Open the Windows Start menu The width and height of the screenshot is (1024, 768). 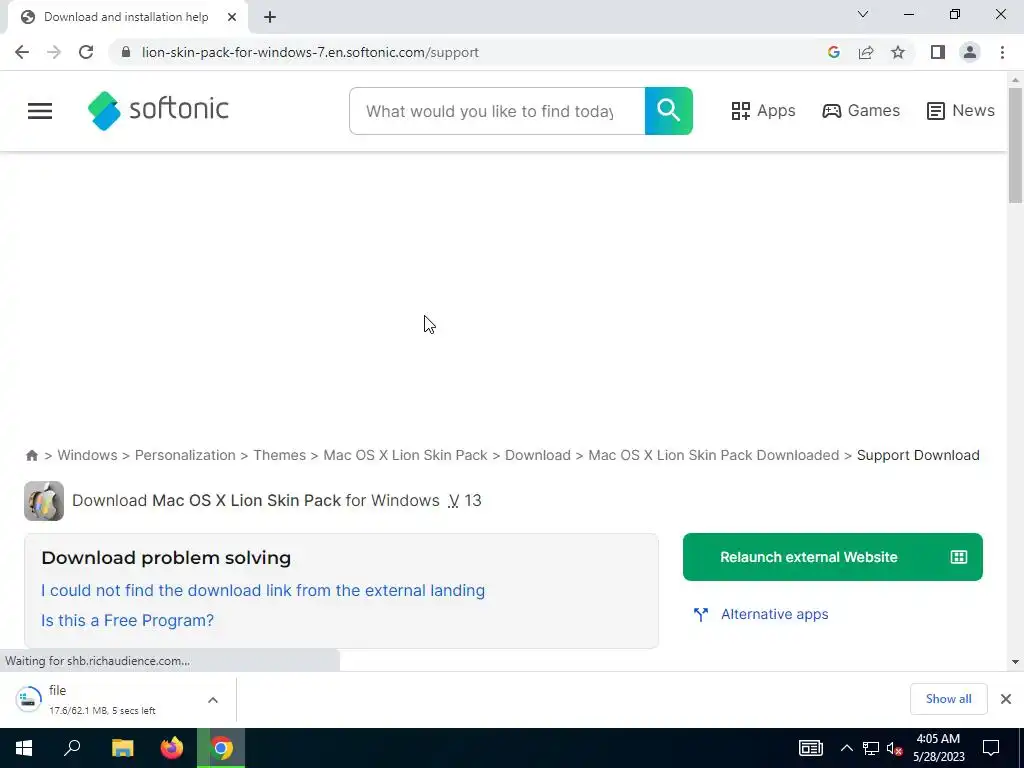tap(24, 748)
